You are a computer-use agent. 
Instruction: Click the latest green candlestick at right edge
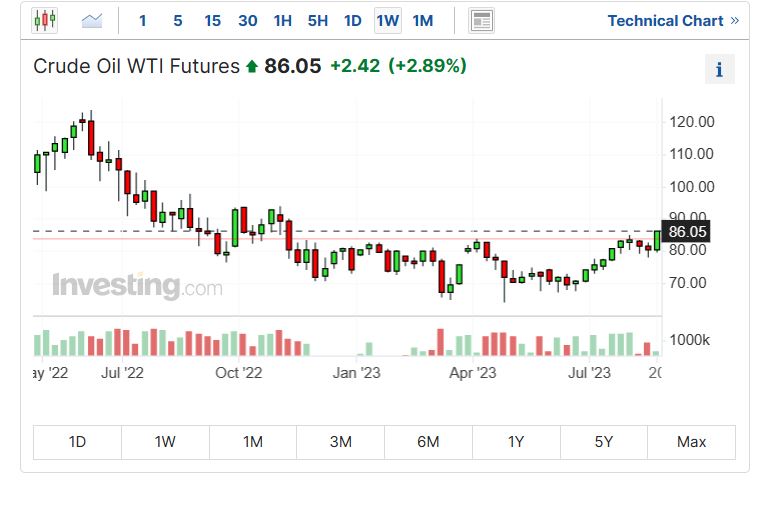(657, 241)
